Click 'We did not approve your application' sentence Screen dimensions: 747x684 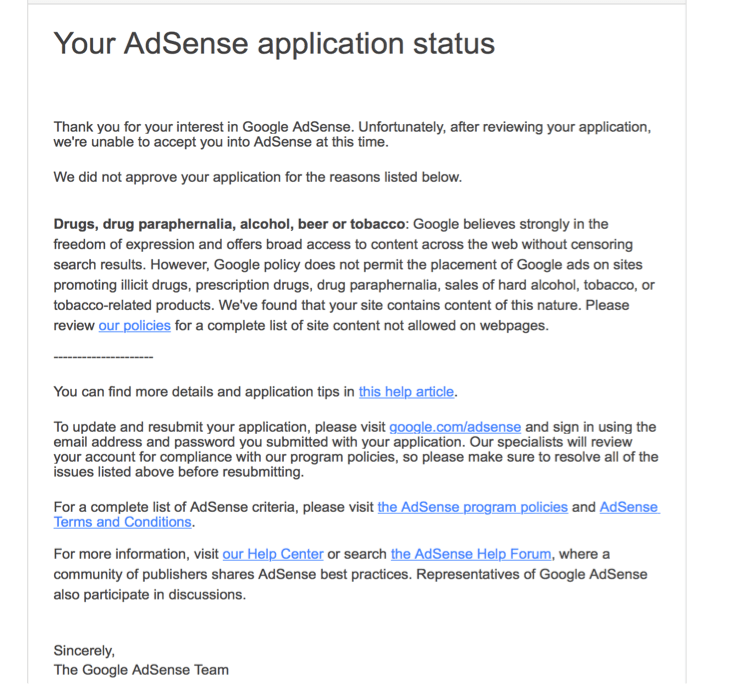pyautogui.click(x=258, y=177)
